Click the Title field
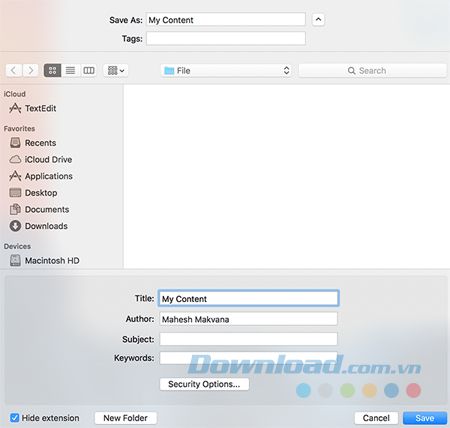Image resolution: width=450 pixels, height=428 pixels. pyautogui.click(x=248, y=298)
